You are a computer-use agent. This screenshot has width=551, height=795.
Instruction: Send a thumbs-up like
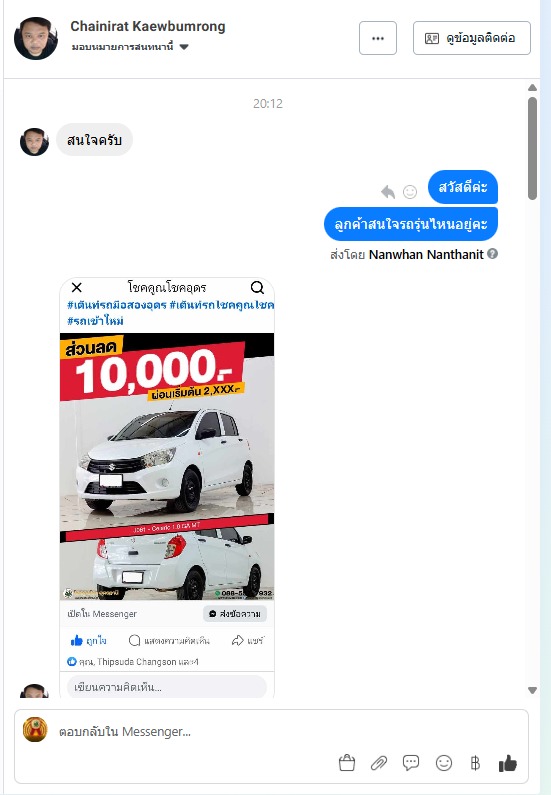point(507,763)
